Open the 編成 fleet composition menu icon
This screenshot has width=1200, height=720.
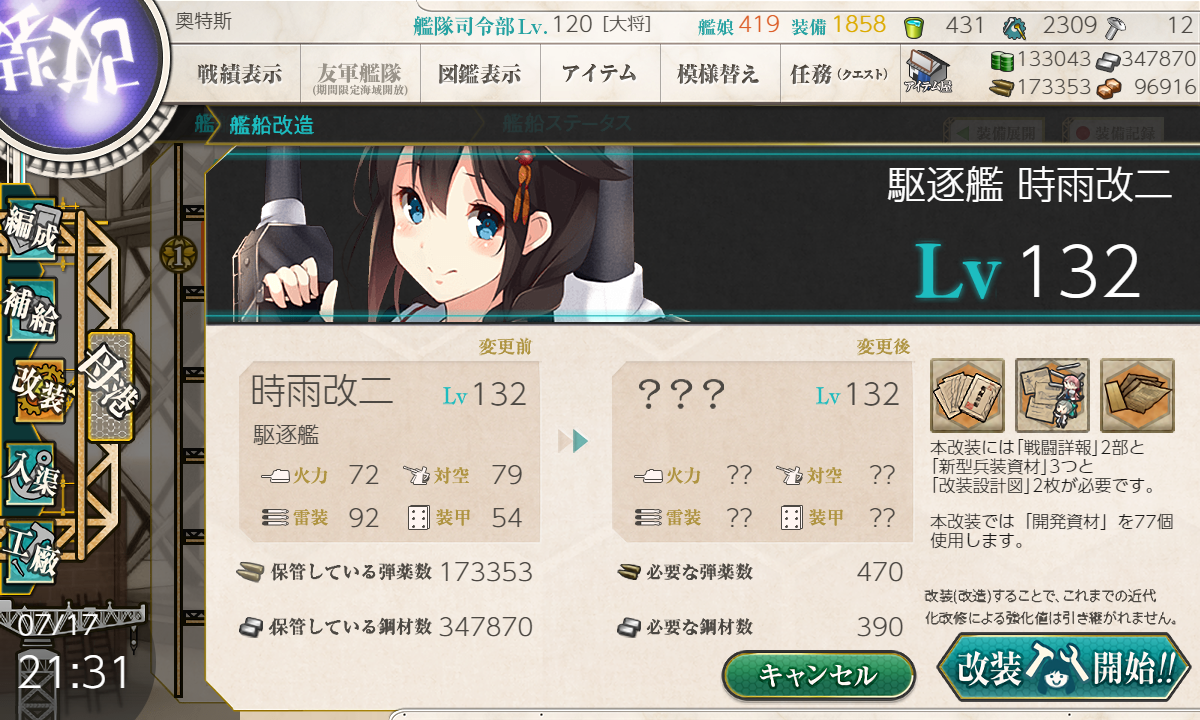30,232
